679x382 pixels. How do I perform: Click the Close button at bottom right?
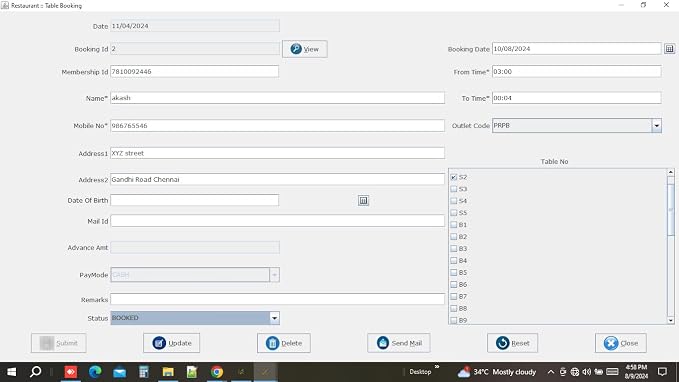pos(621,343)
